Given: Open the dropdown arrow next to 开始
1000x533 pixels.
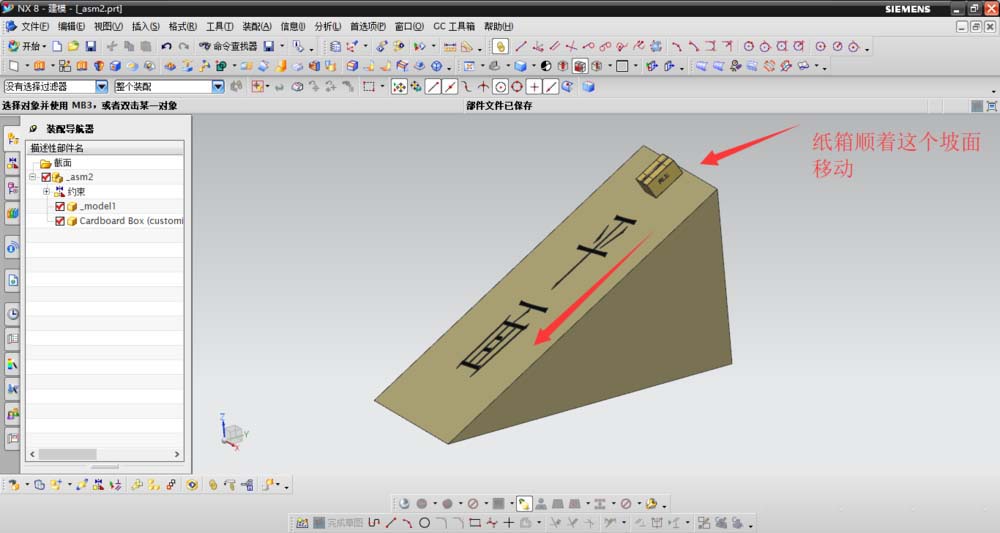Looking at the screenshot, I should 44,47.
